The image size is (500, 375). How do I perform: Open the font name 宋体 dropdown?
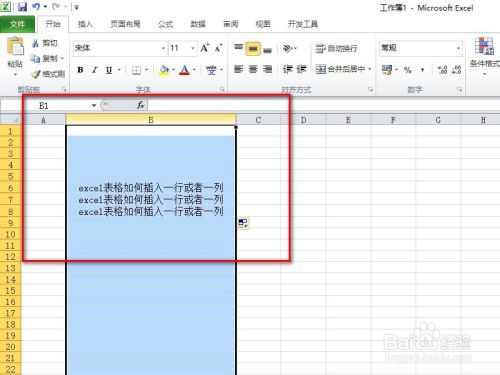pyautogui.click(x=163, y=48)
